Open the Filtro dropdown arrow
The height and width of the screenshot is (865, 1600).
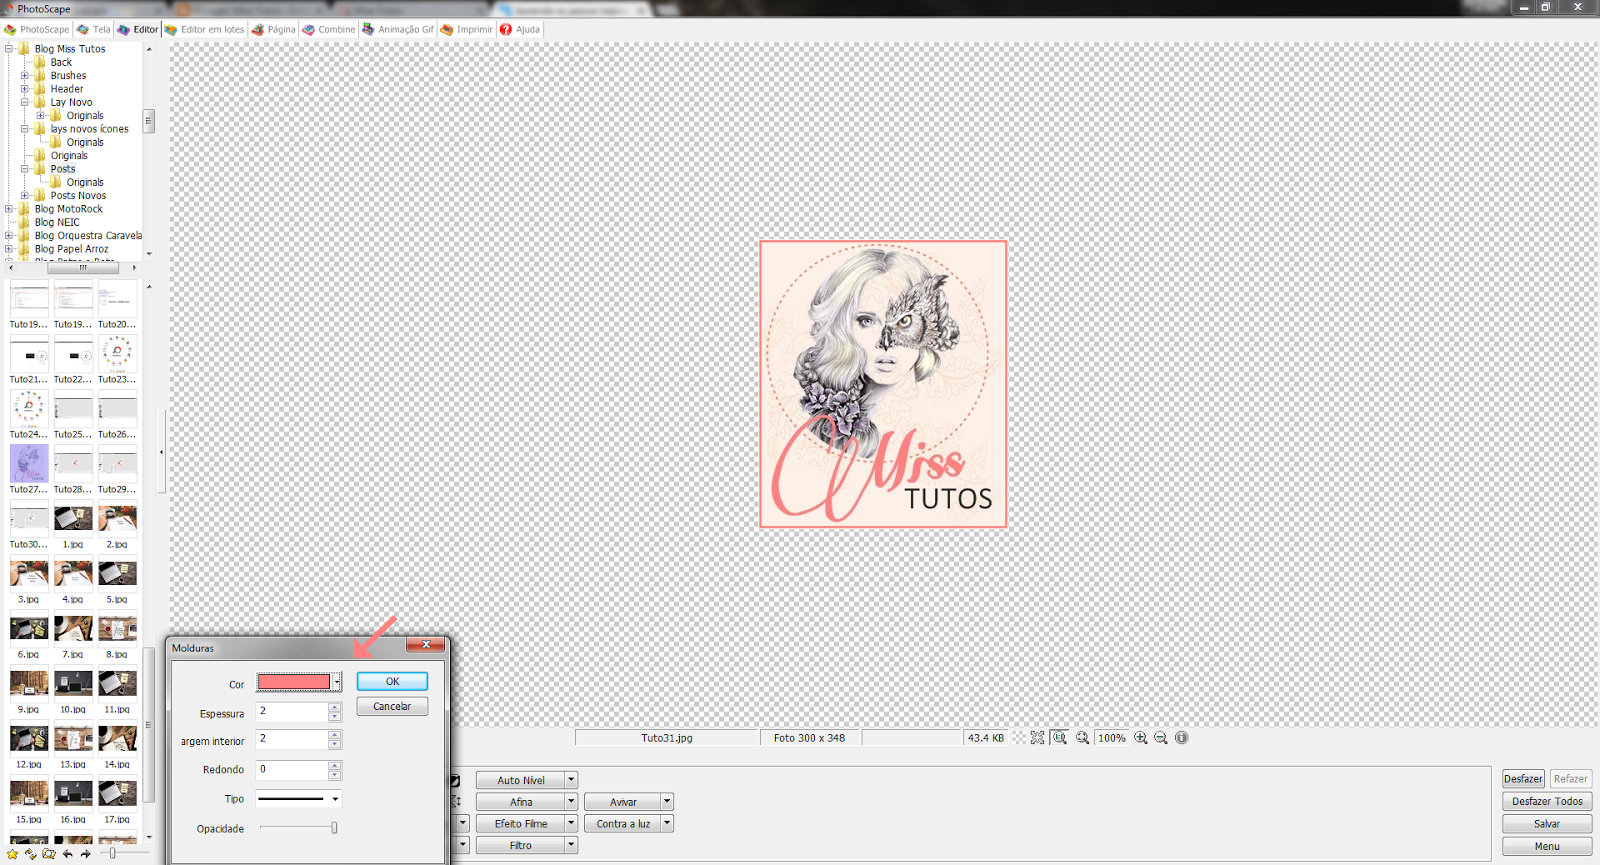tap(571, 845)
